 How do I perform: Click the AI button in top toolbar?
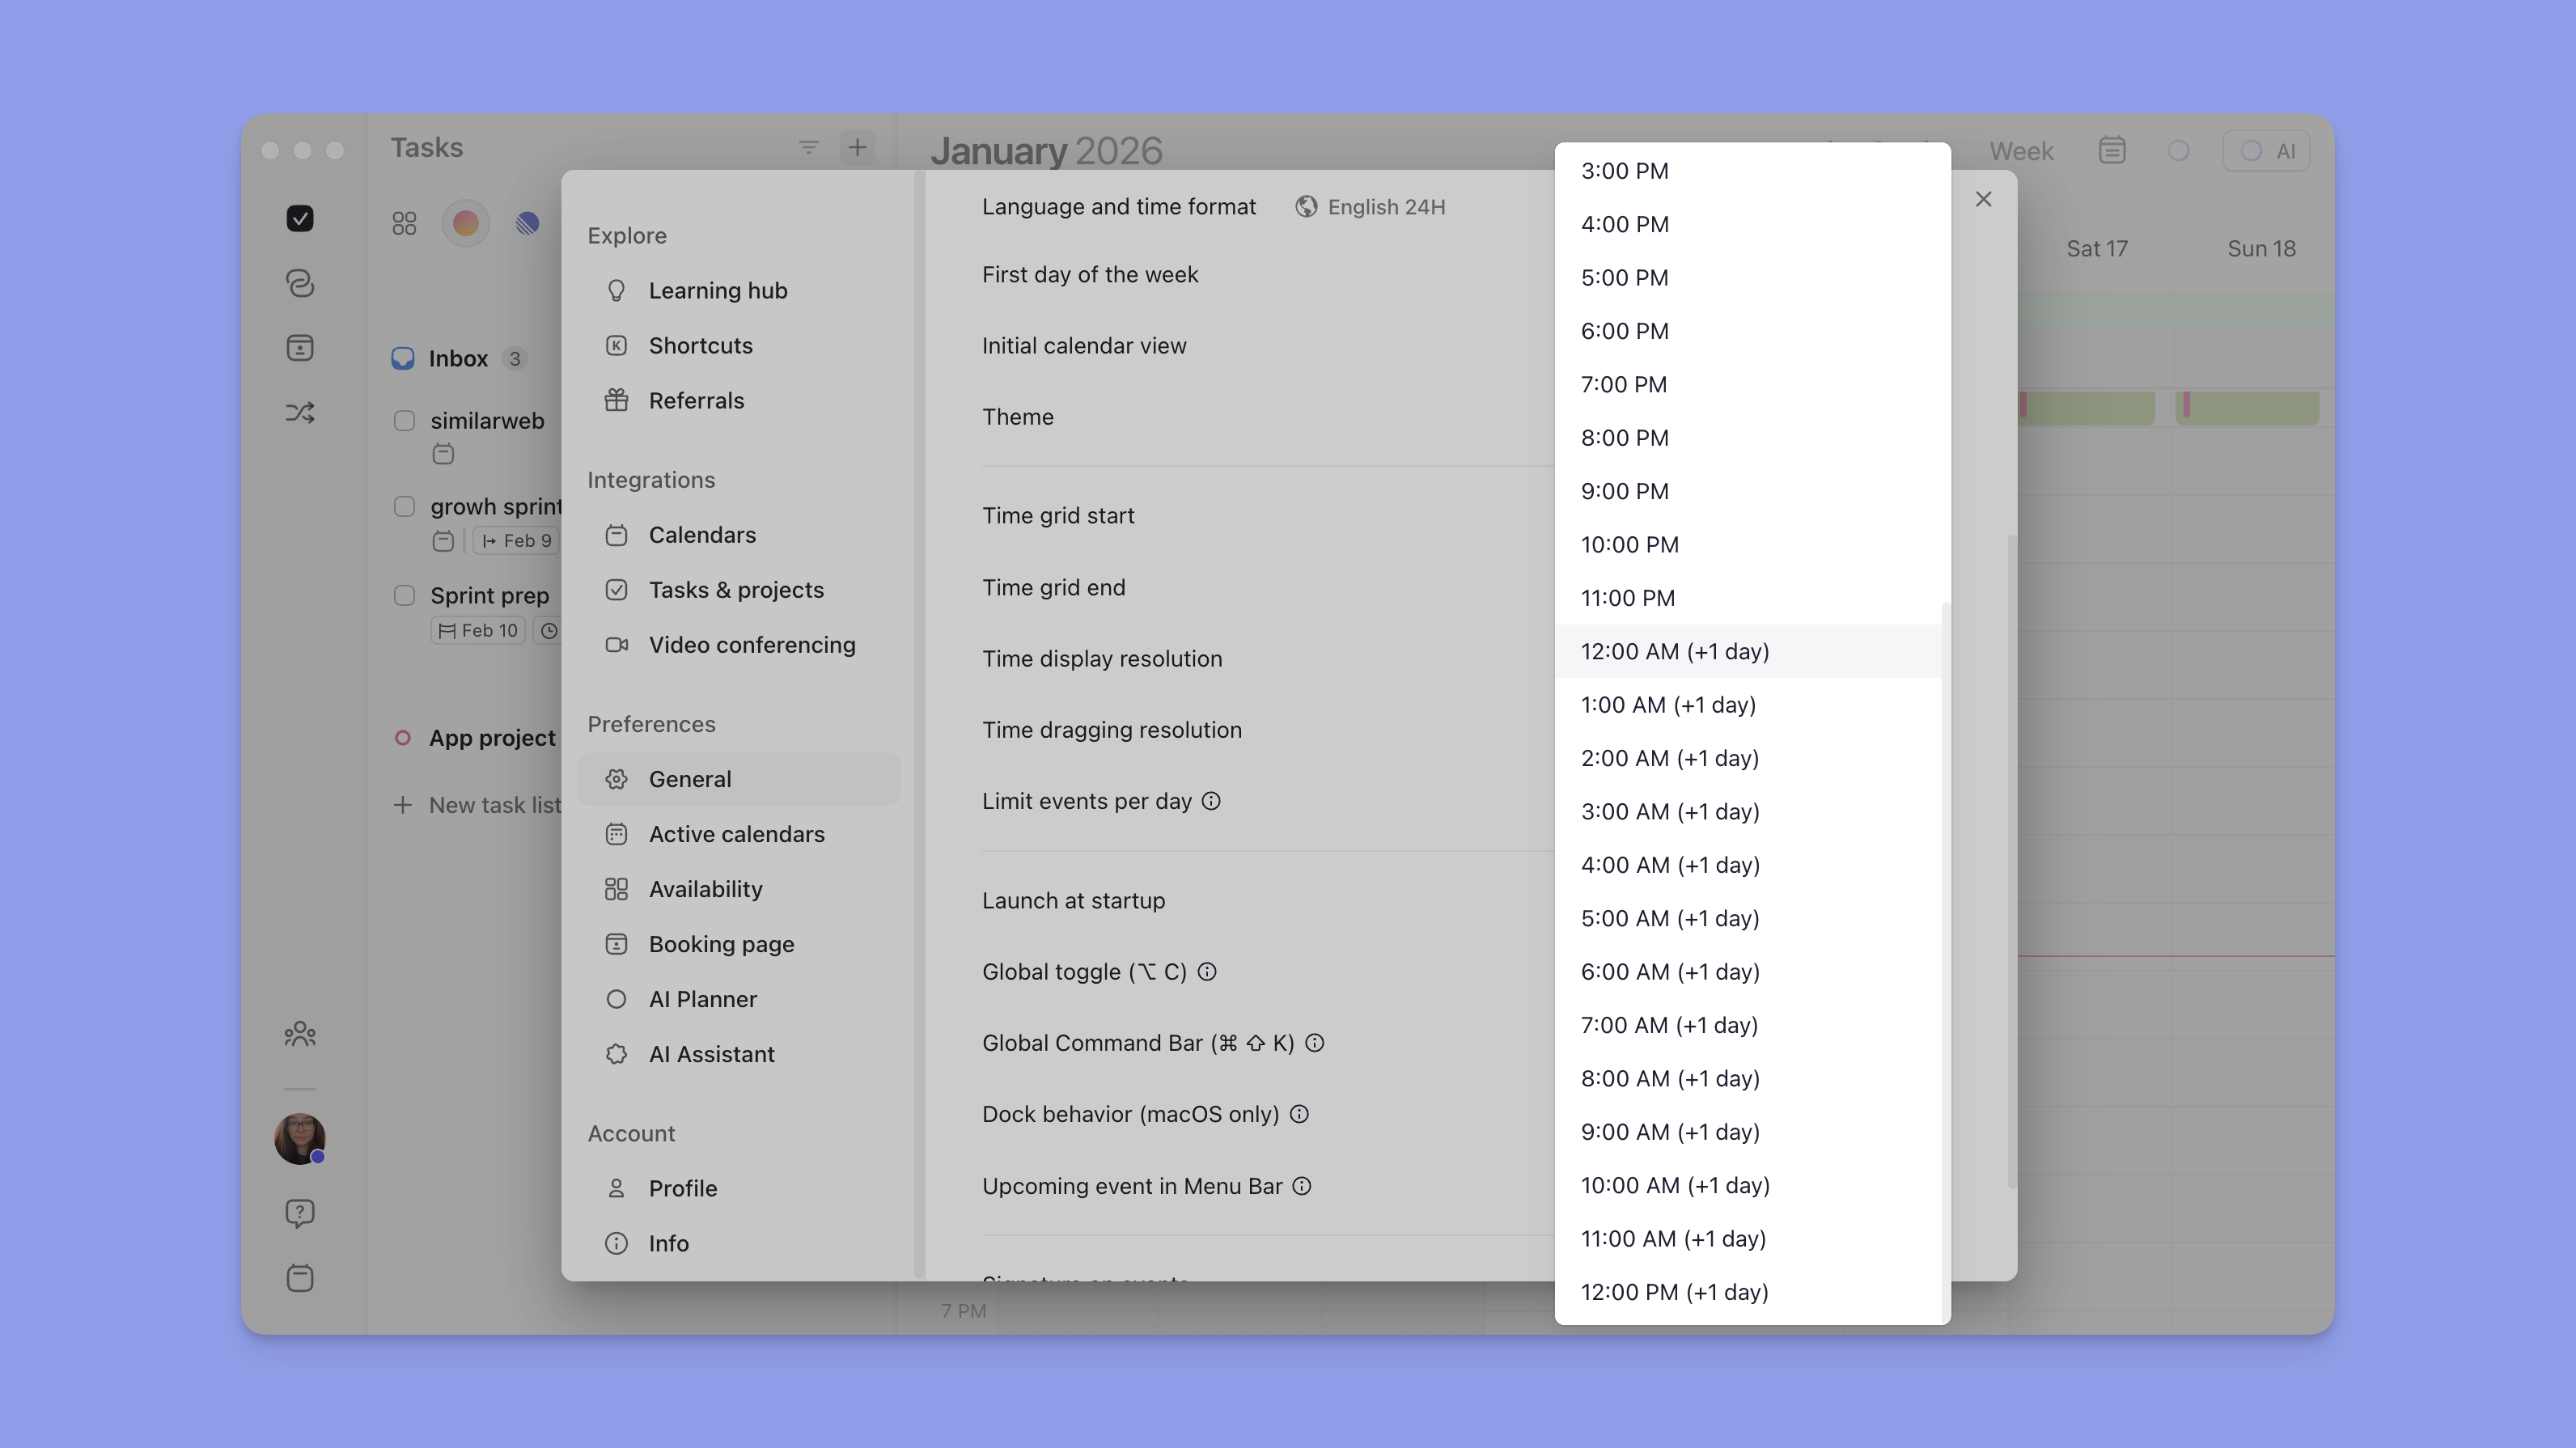[x=2267, y=151]
